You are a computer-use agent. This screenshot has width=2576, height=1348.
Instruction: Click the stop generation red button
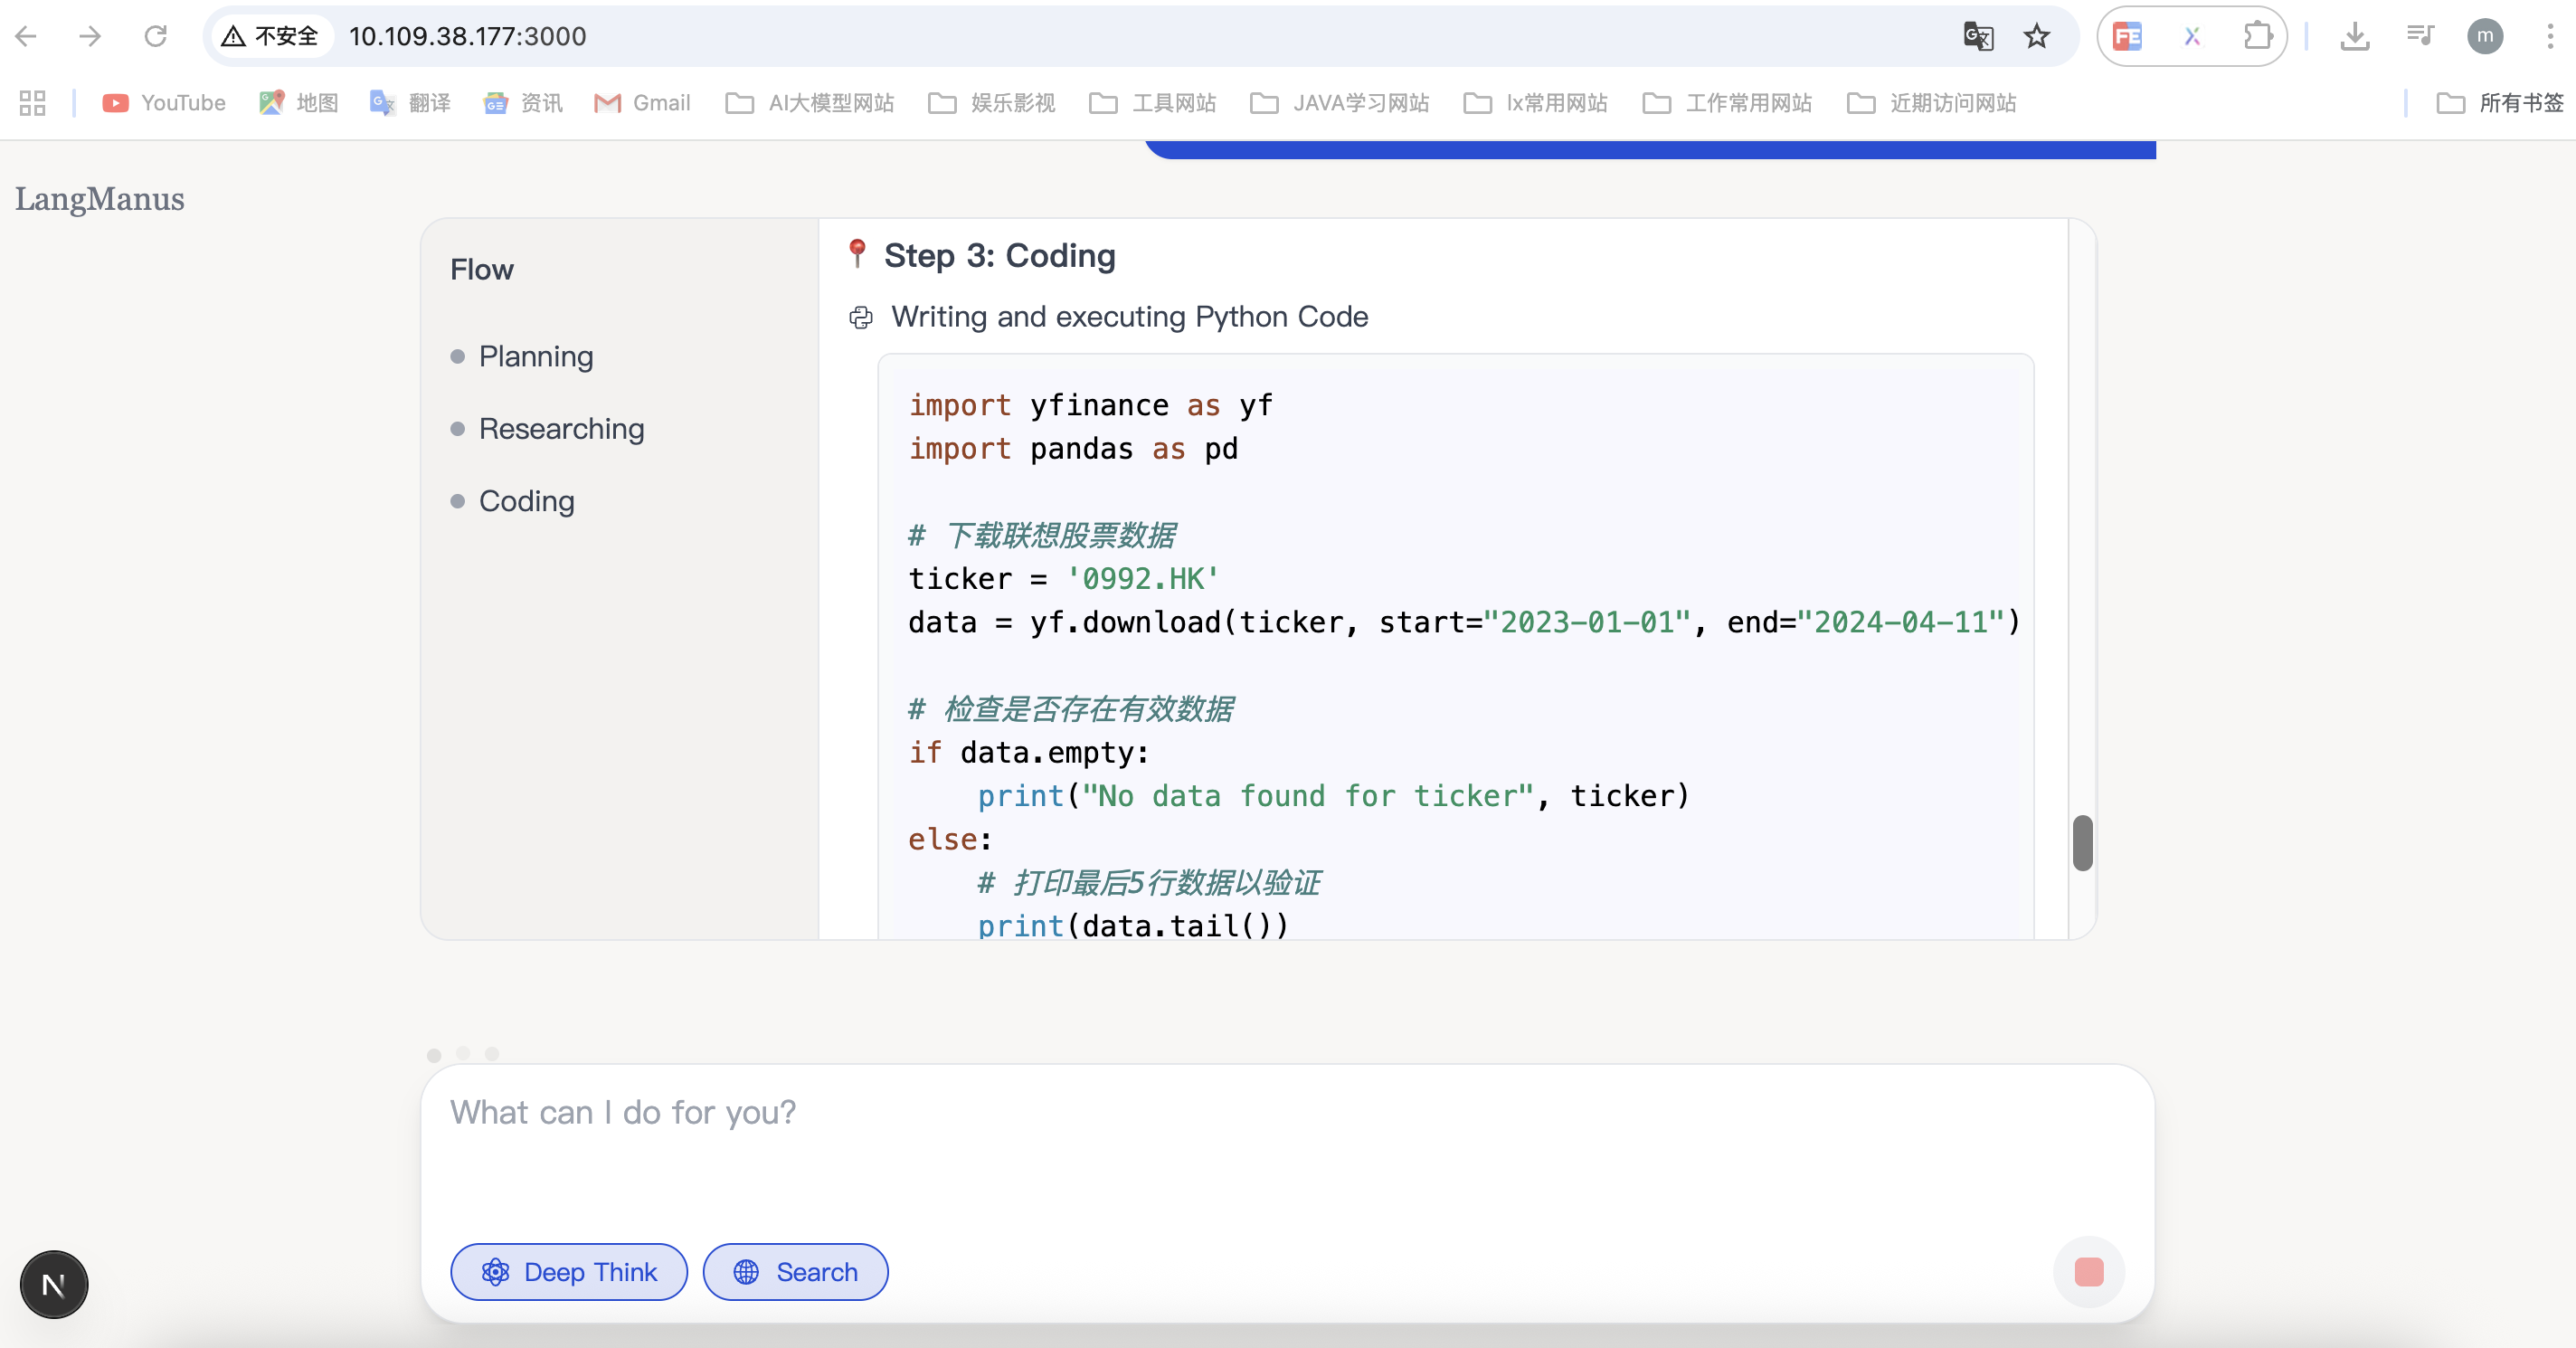click(2088, 1272)
